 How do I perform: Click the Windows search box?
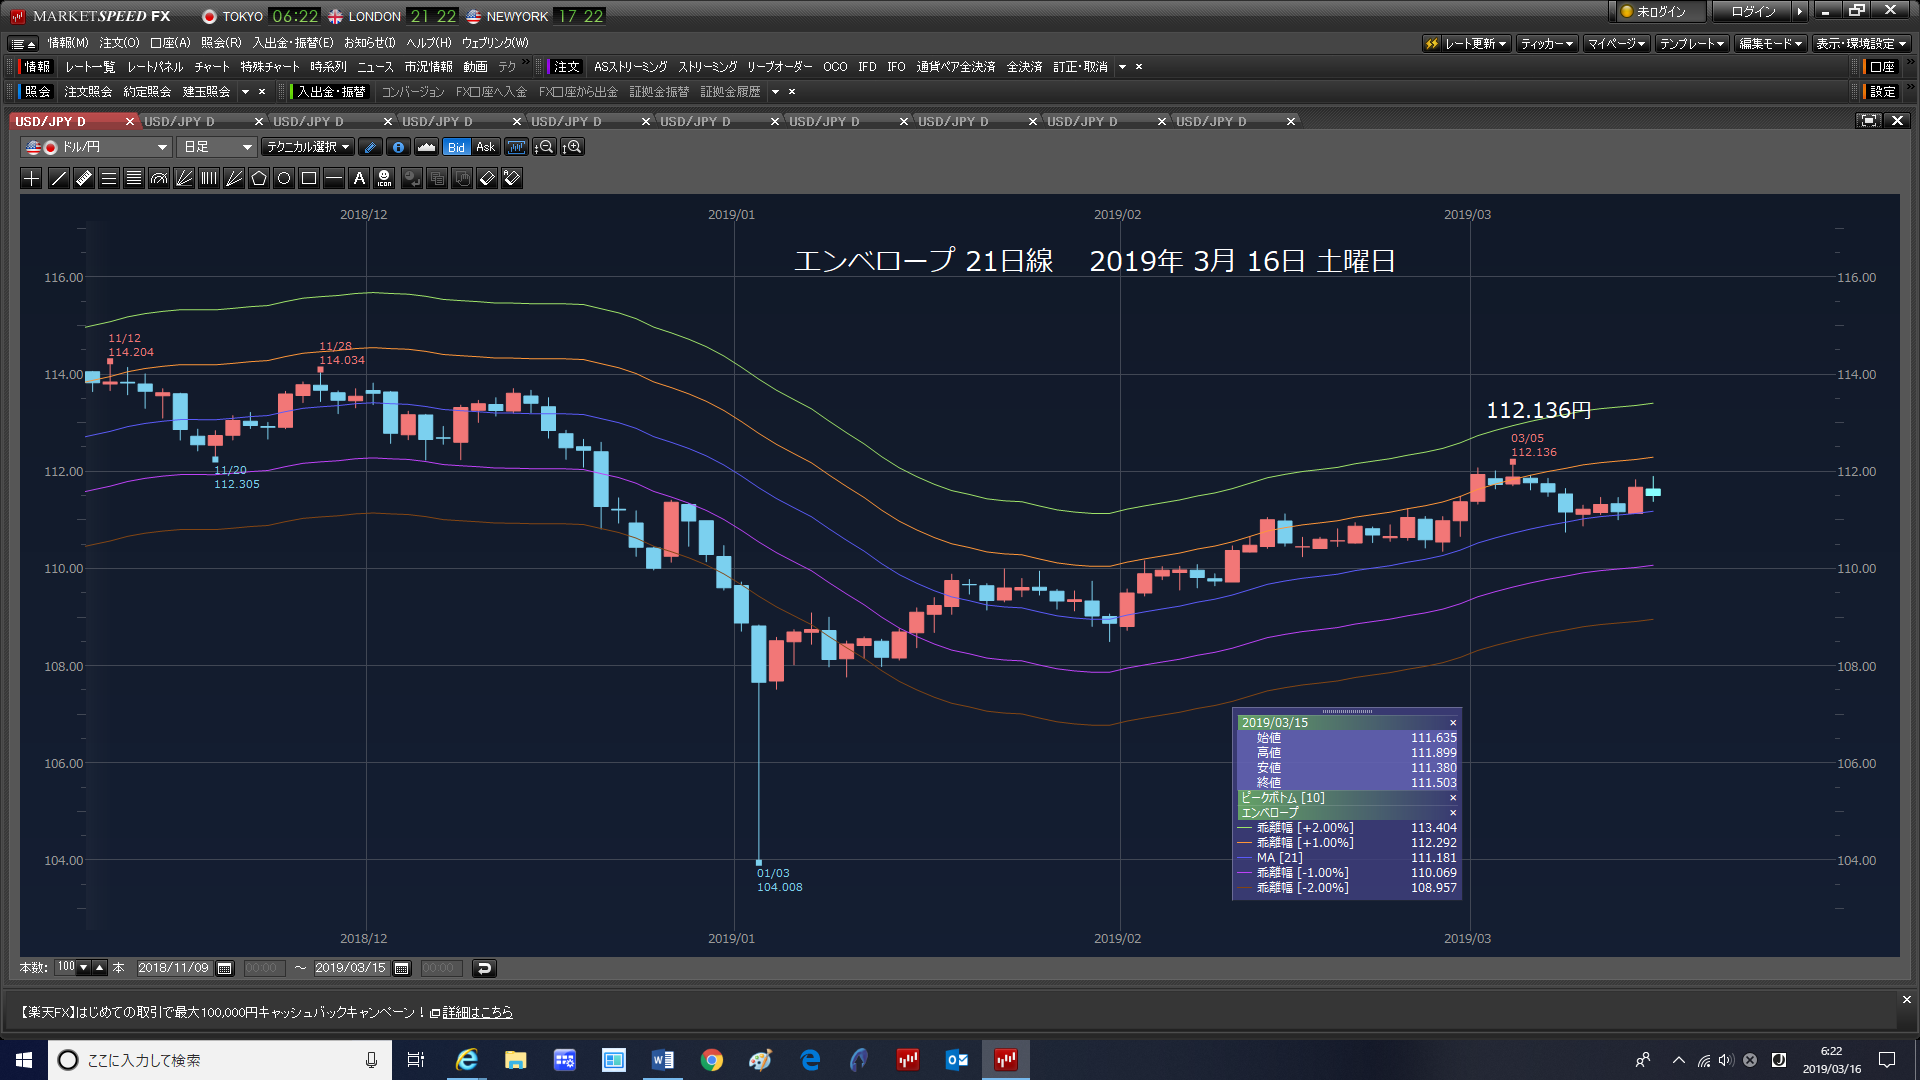pyautogui.click(x=220, y=1060)
